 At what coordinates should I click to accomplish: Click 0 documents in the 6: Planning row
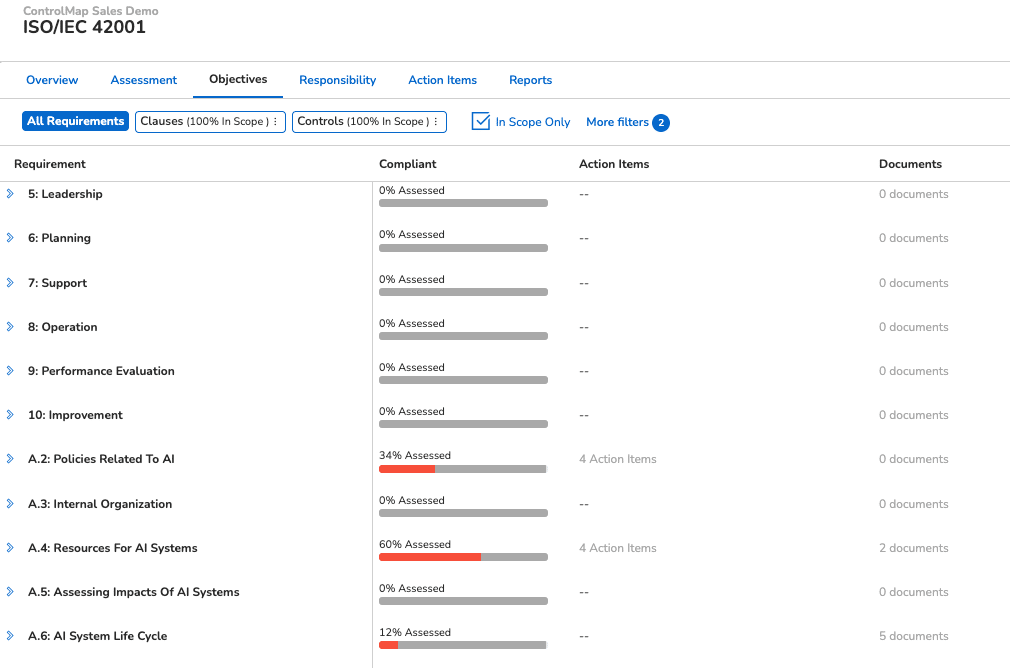tap(913, 238)
